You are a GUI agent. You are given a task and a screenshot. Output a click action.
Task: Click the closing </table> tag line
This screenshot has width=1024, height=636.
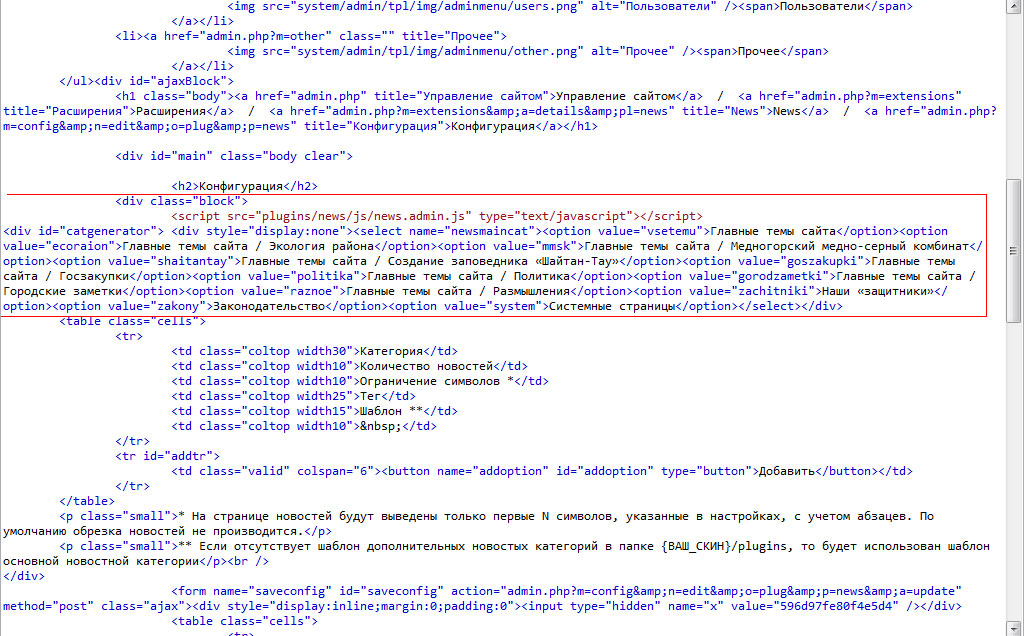(87, 502)
